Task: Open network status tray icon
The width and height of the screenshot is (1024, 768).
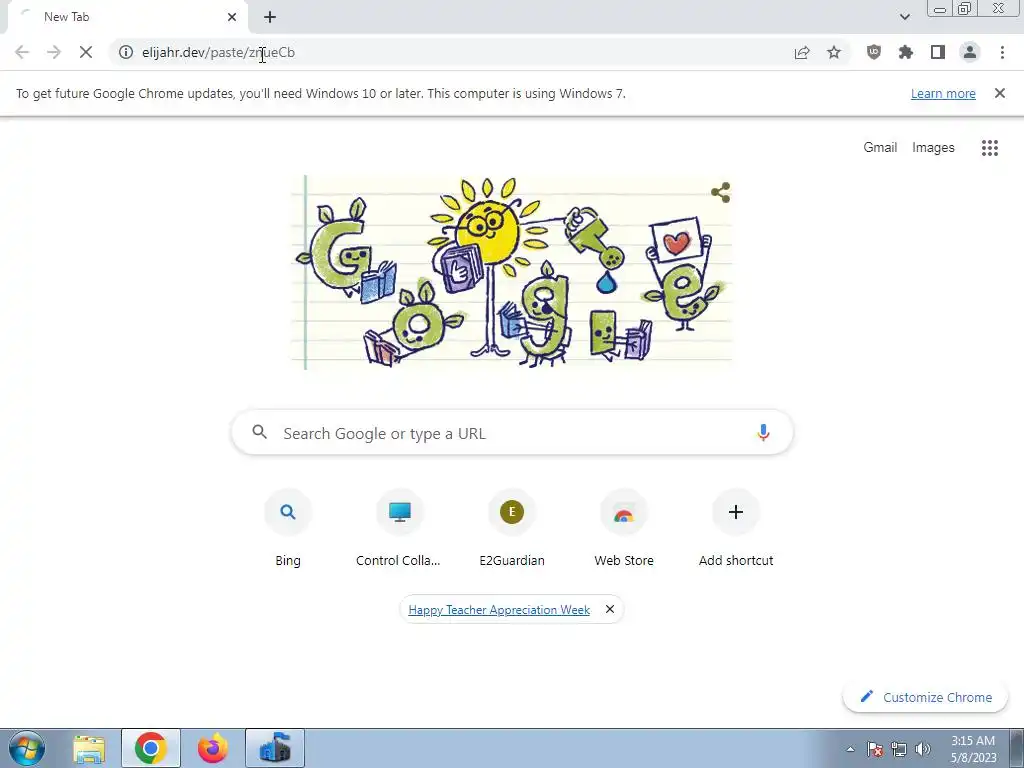Action: (899, 749)
